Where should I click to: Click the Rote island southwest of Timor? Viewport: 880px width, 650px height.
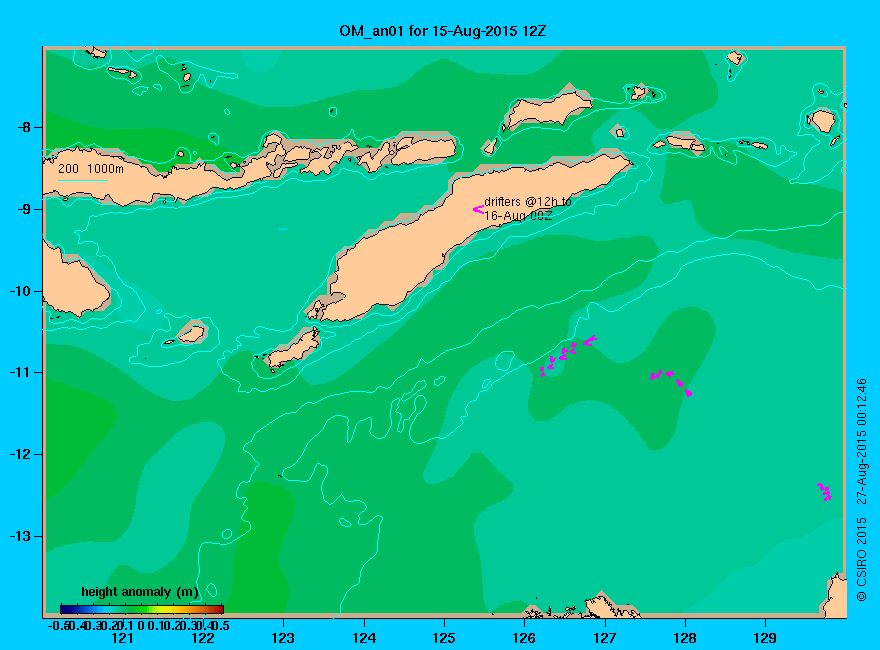coord(292,349)
